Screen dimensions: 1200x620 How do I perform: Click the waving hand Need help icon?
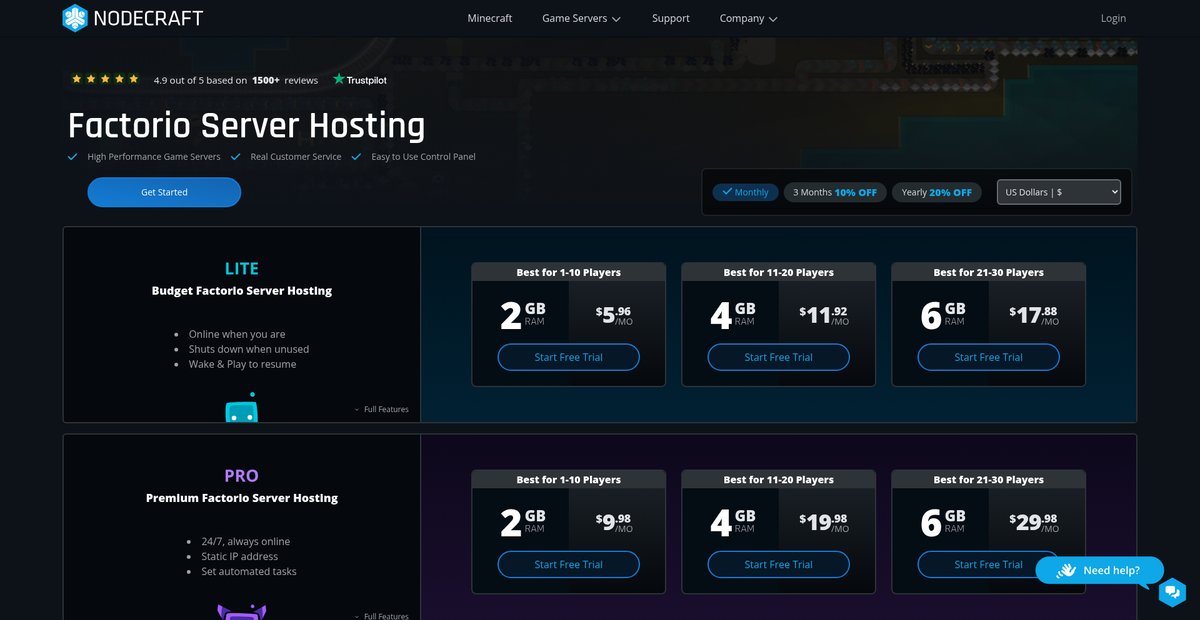pyautogui.click(x=1066, y=570)
